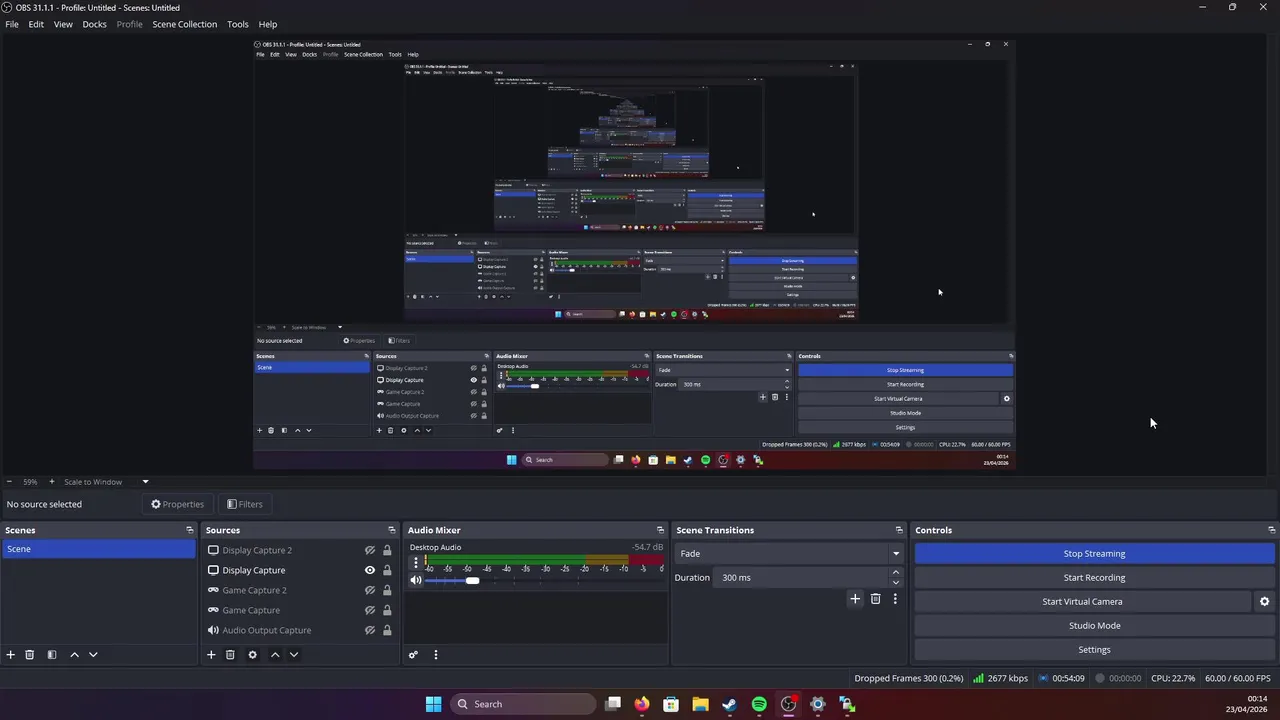Show Game Capture source
Viewport: 1280px width, 720px height.
(x=370, y=610)
